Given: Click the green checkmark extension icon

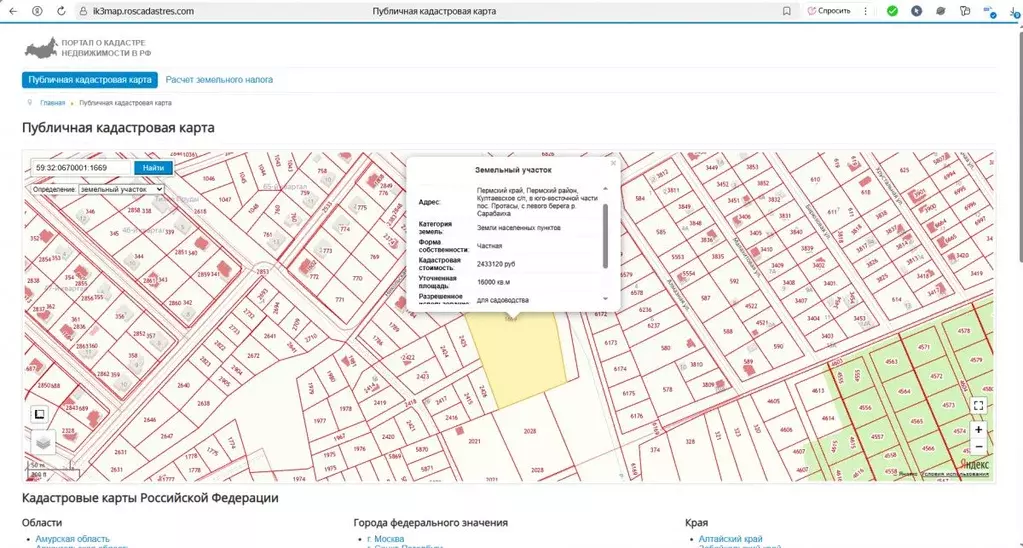Looking at the screenshot, I should tap(892, 11).
